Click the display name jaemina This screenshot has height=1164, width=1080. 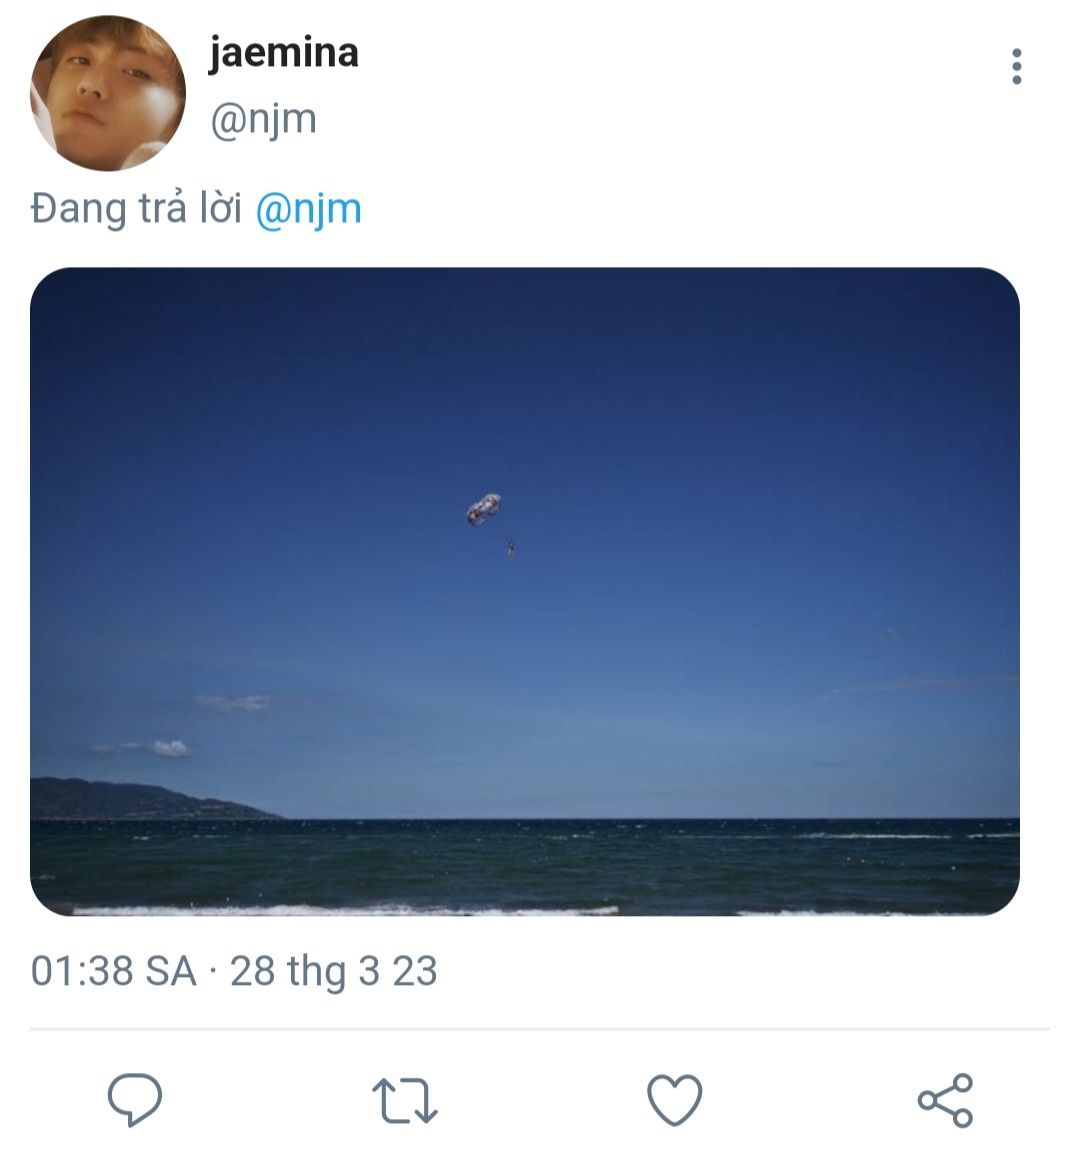pyautogui.click(x=283, y=53)
